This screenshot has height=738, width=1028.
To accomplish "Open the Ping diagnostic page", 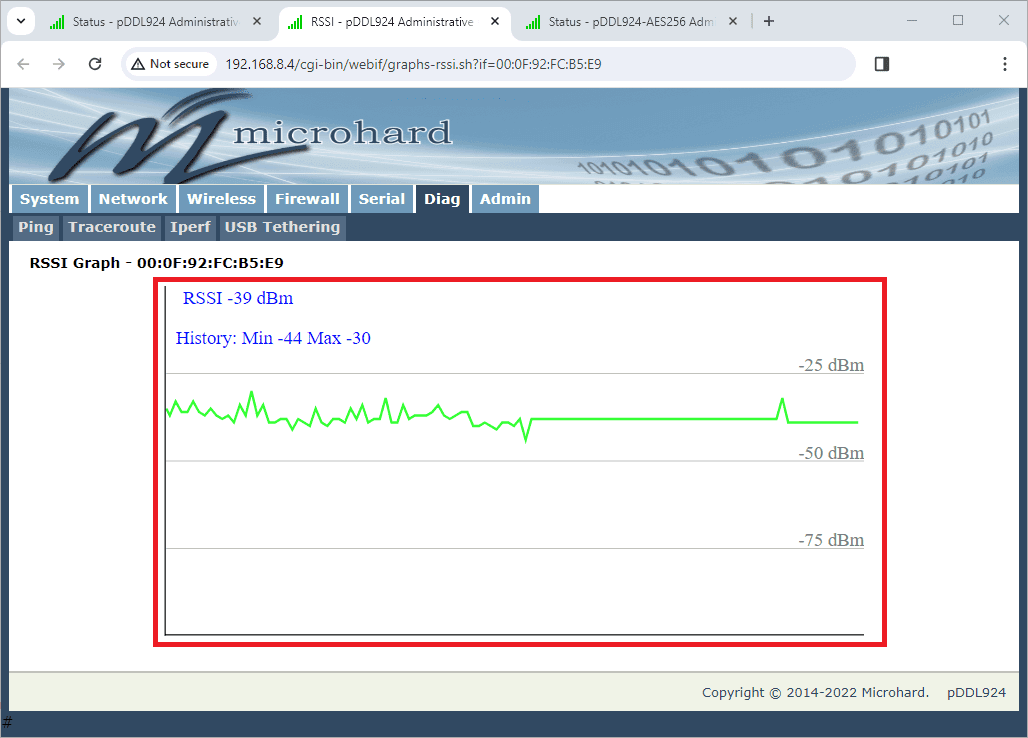I will (36, 227).
